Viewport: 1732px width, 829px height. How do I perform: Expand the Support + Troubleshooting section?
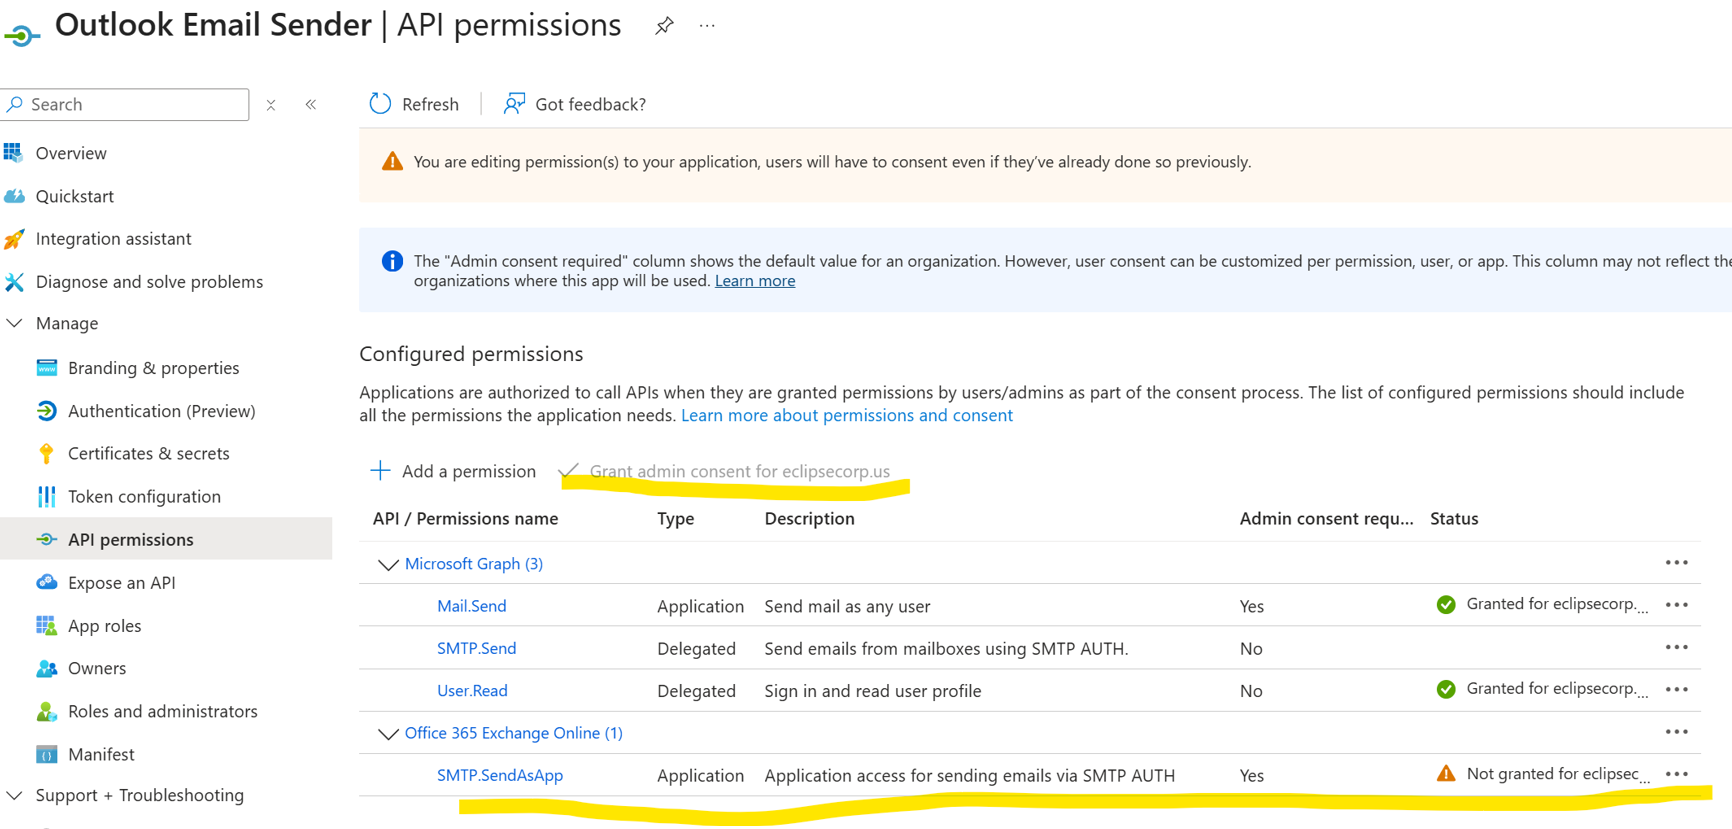15,795
